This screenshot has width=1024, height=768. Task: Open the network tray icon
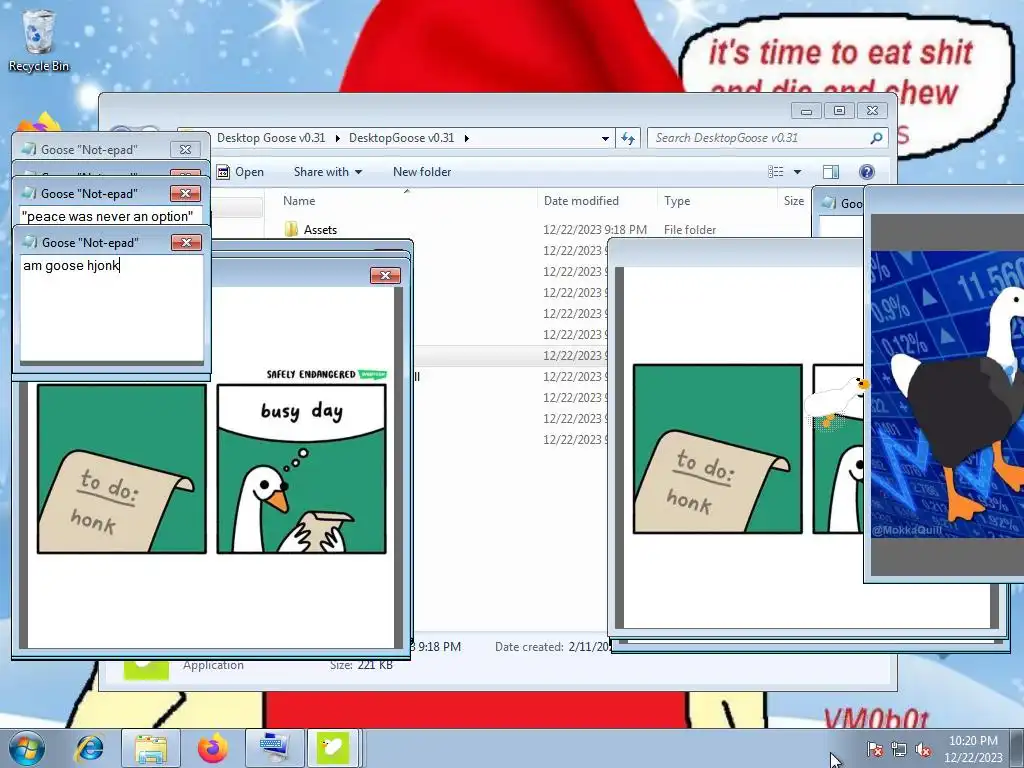click(x=899, y=749)
